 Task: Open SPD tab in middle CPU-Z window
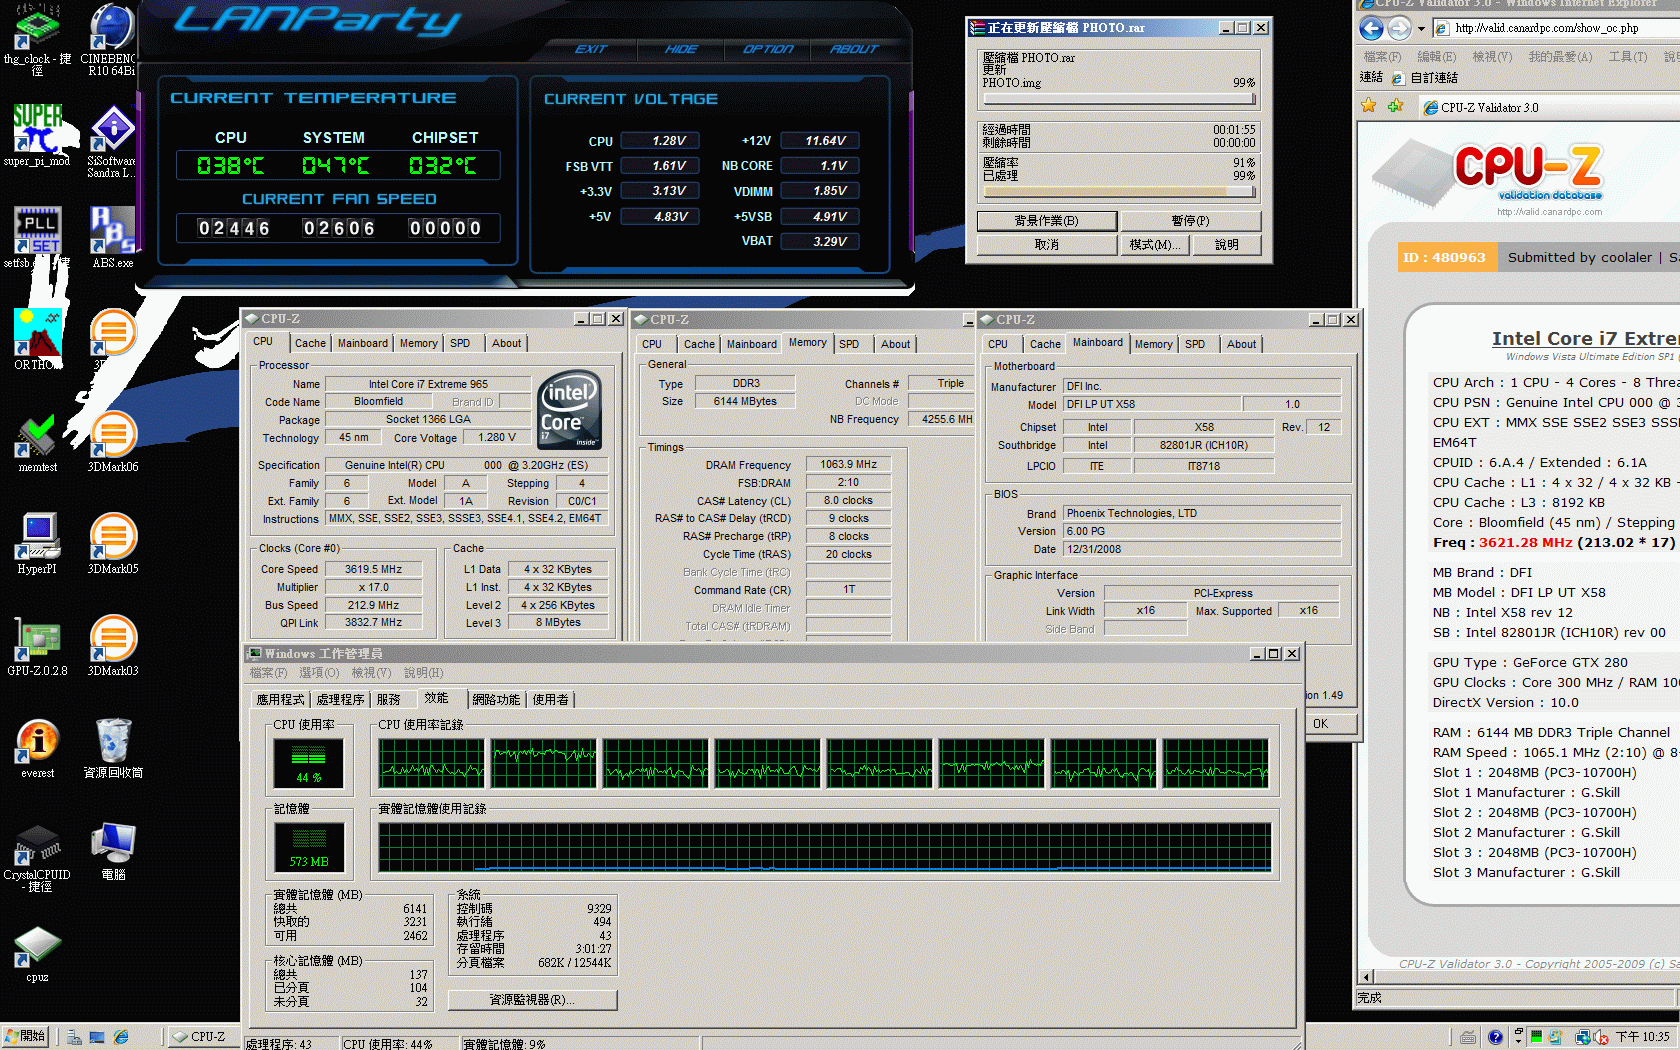point(849,344)
